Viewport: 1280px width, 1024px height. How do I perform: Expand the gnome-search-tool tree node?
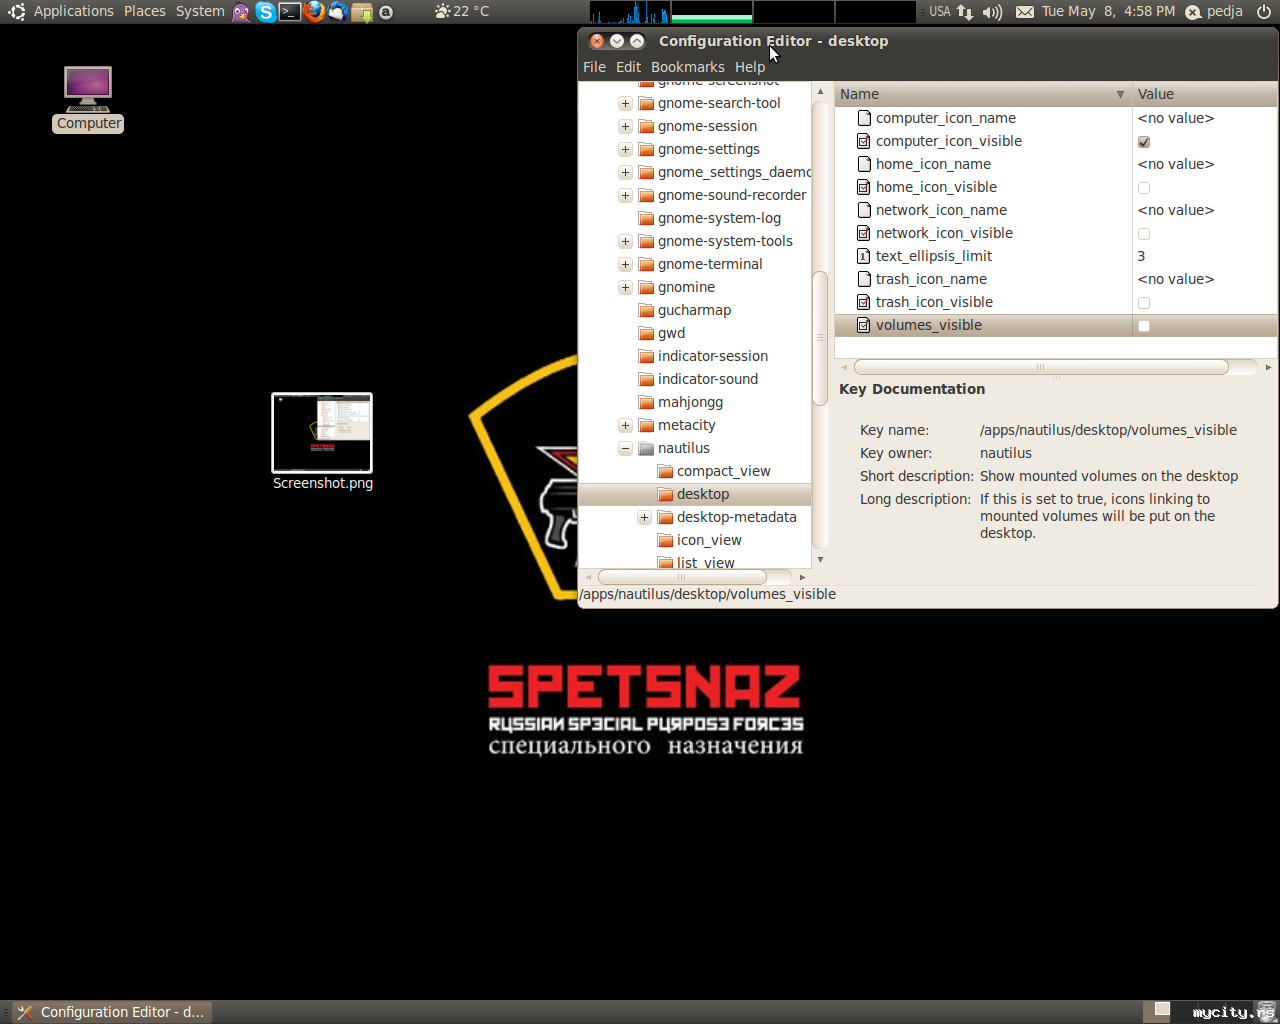pyautogui.click(x=625, y=103)
